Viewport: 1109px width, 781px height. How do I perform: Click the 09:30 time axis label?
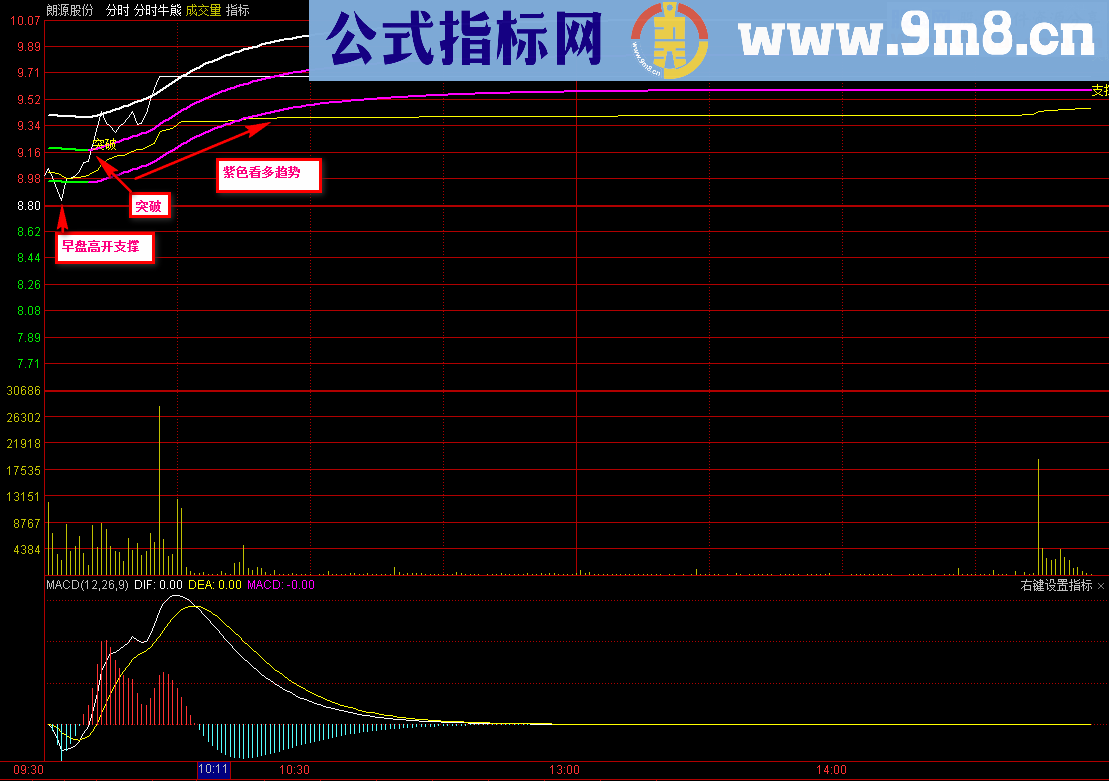tap(26, 771)
